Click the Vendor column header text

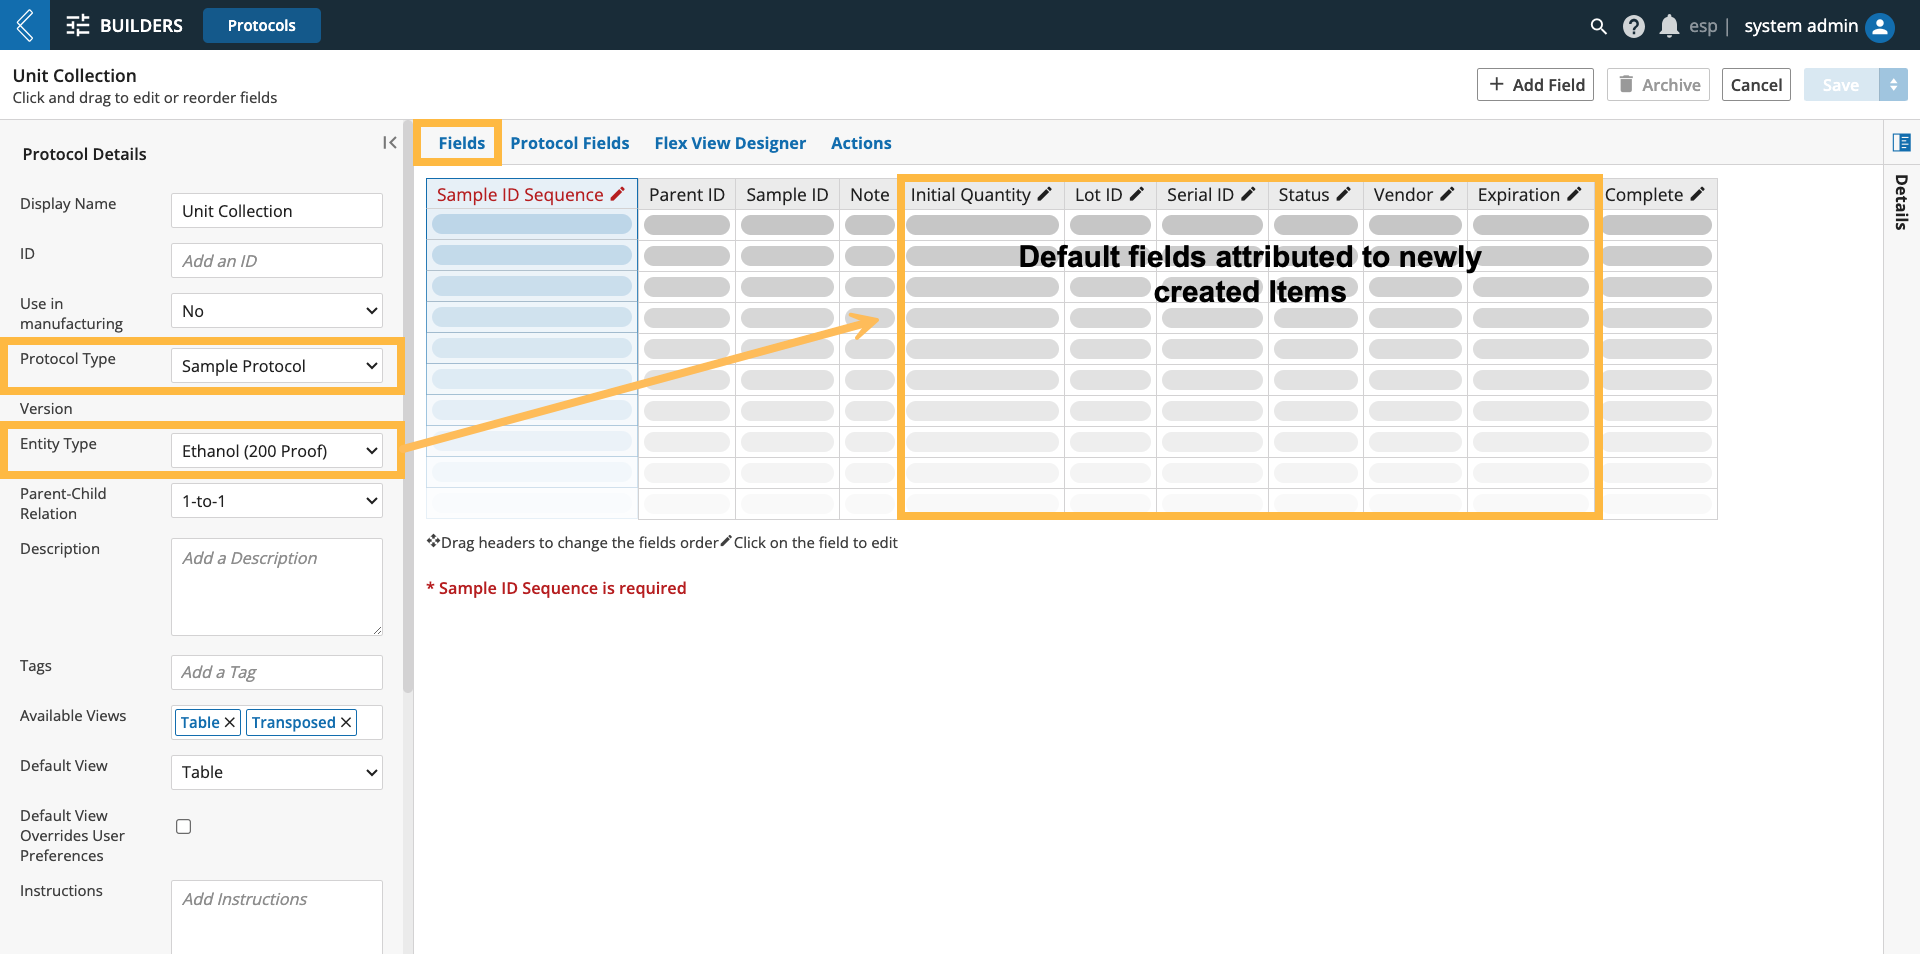tap(1403, 194)
